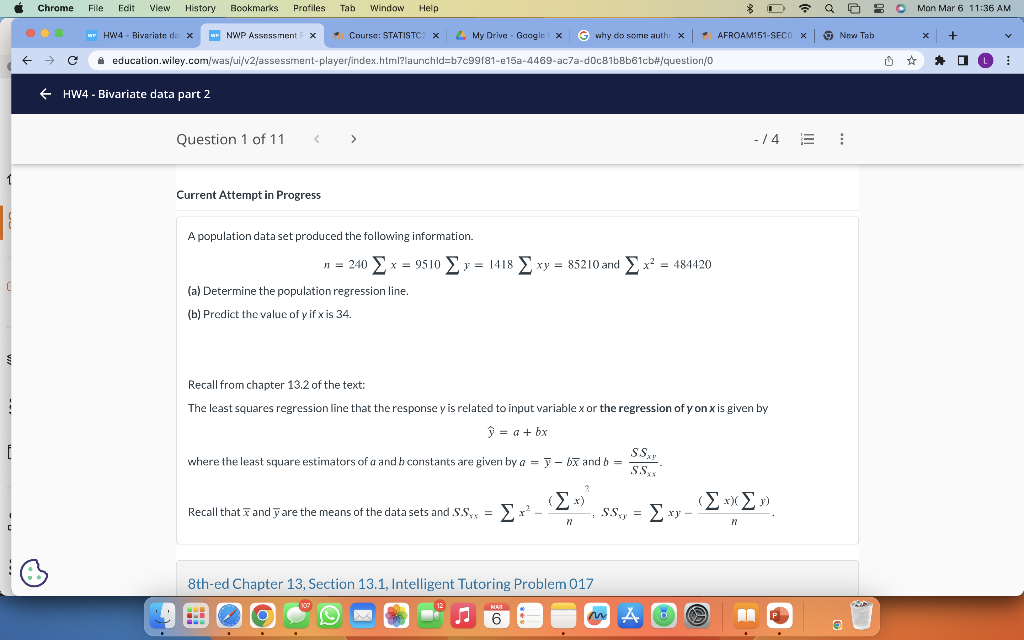Open the question list icon in the assessment player
This screenshot has width=1024, height=640.
click(807, 139)
